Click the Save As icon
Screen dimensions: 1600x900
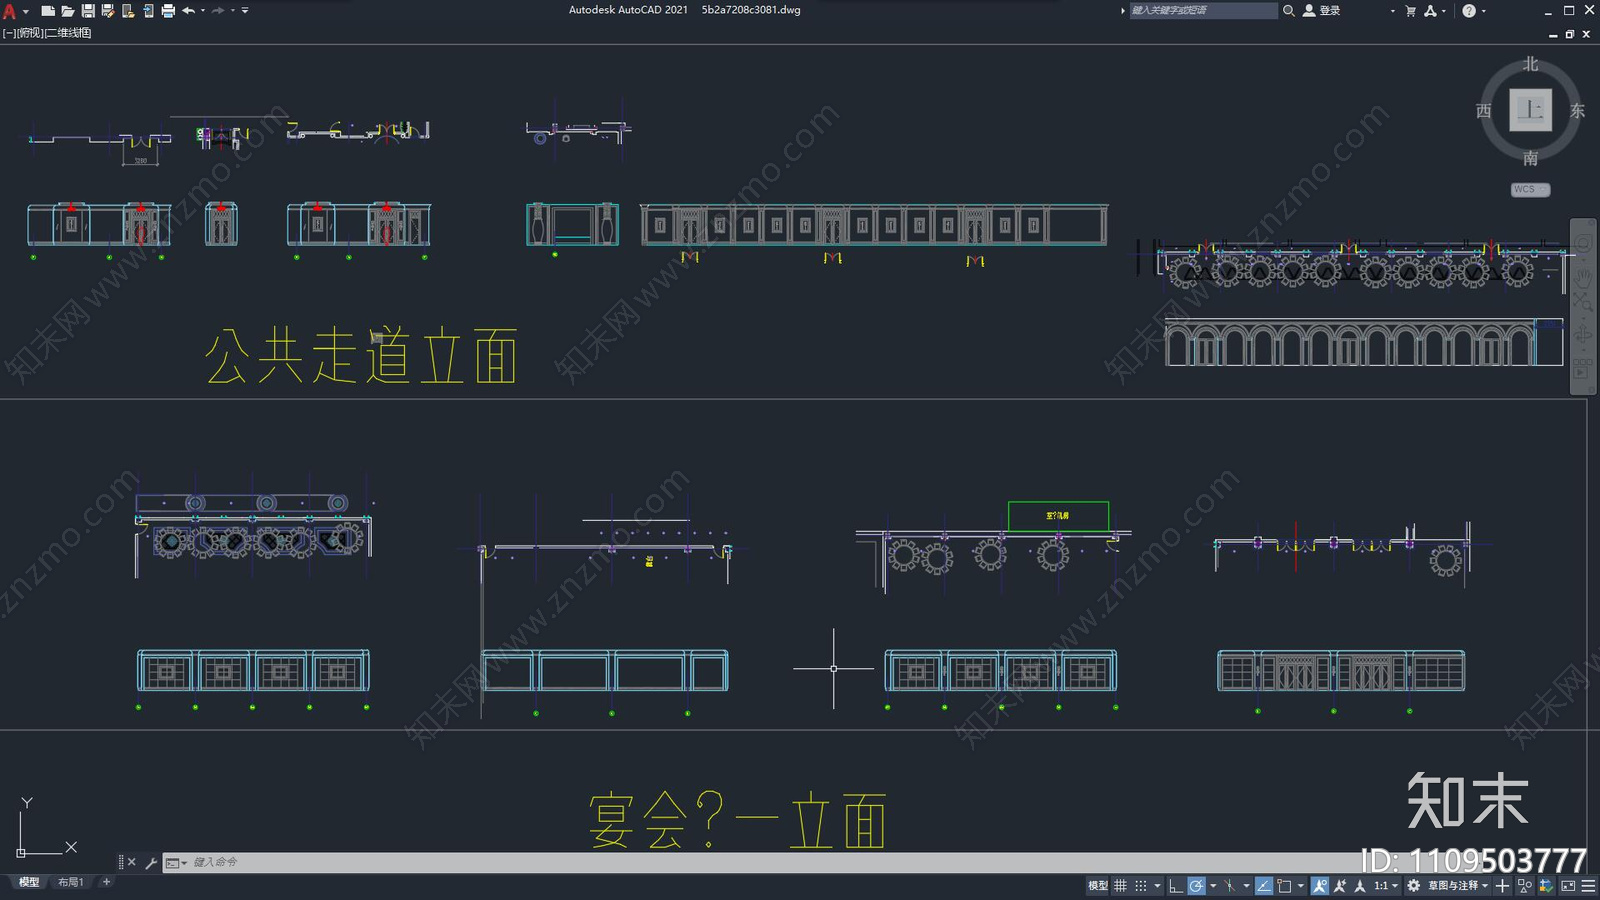(108, 11)
